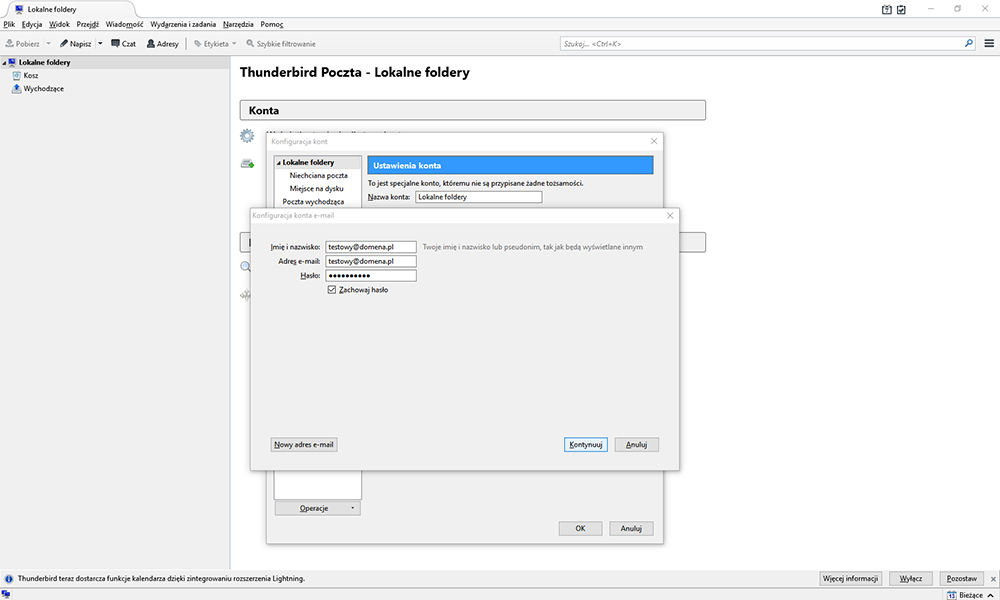Open the Przejdź menu
Image resolution: width=1000 pixels, height=600 pixels.
[x=87, y=24]
